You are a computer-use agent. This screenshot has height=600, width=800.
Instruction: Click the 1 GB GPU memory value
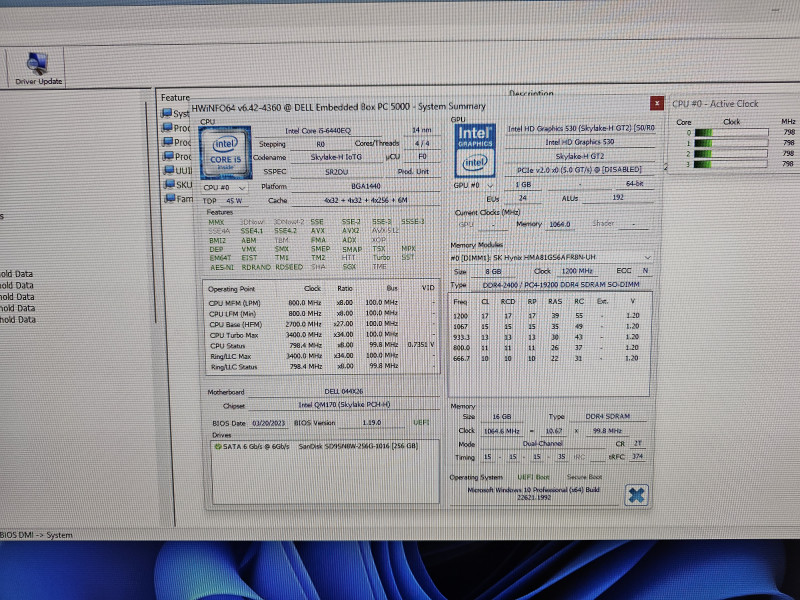[522, 185]
